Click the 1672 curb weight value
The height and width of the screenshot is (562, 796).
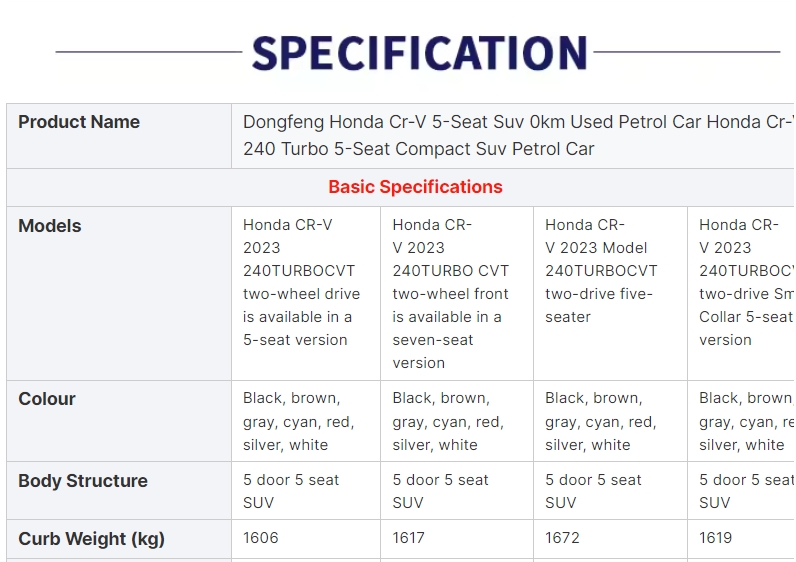[562, 538]
